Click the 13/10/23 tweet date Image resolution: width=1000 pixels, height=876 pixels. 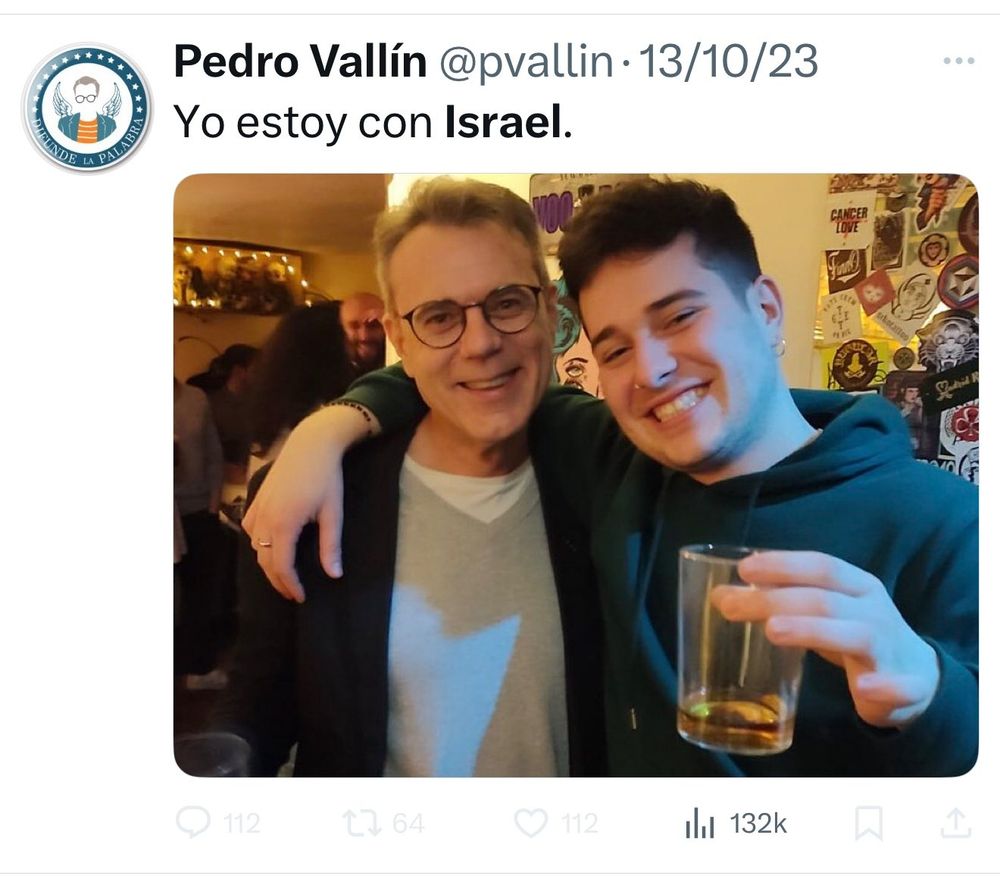click(728, 61)
